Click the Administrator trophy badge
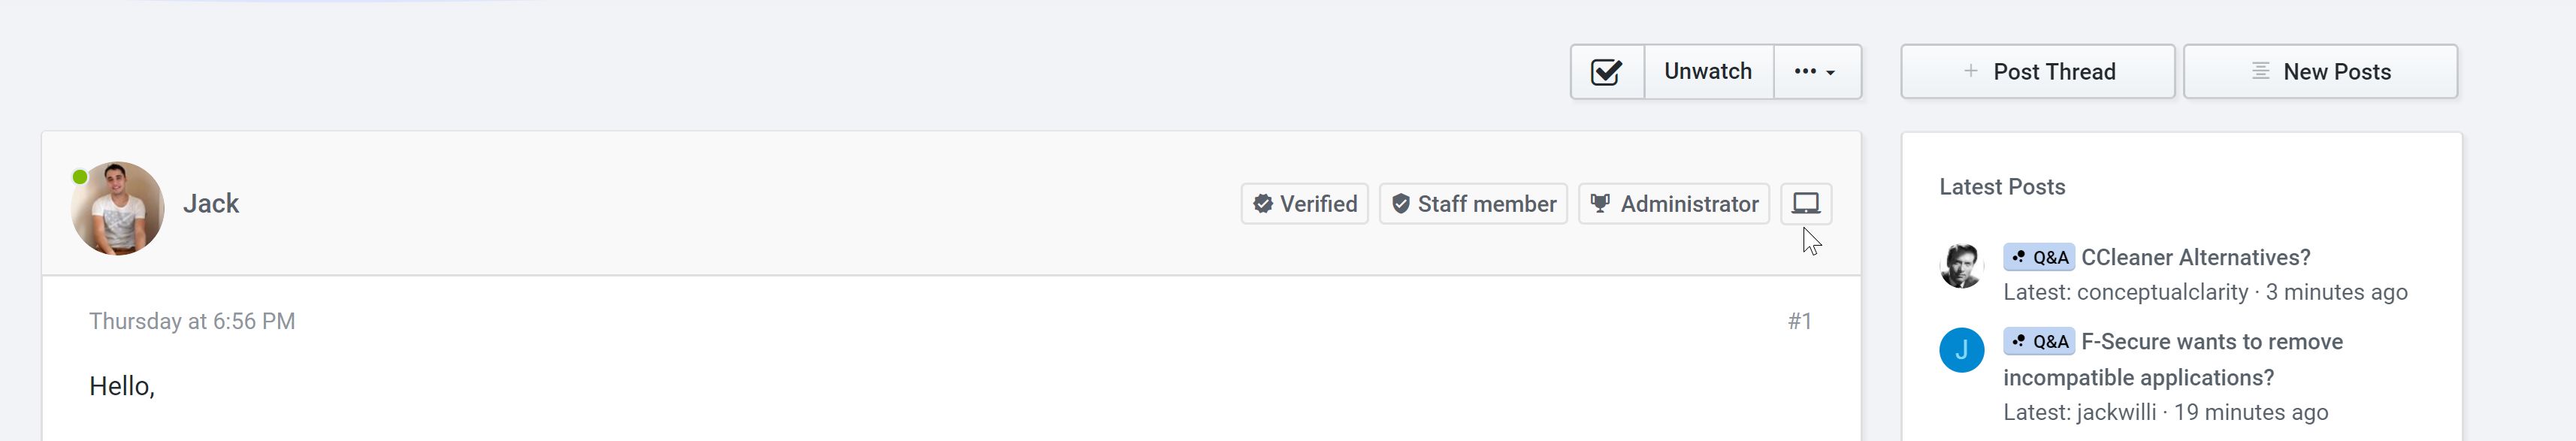 pyautogui.click(x=1673, y=204)
